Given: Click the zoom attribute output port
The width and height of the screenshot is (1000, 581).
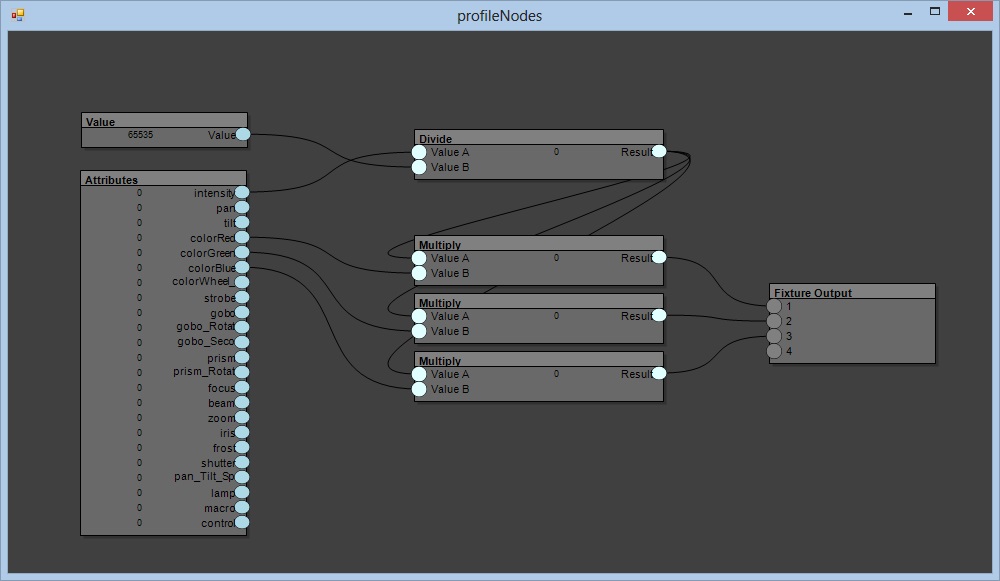Looking at the screenshot, I should click(241, 418).
